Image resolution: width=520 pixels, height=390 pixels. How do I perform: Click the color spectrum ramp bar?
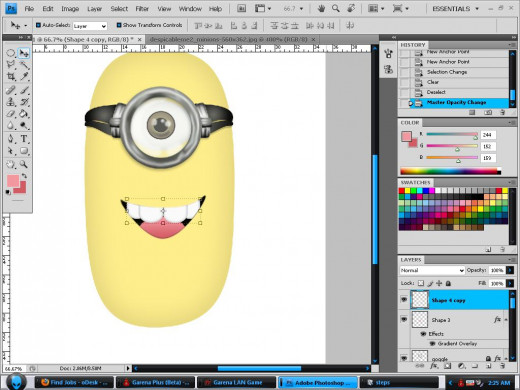[x=450, y=171]
